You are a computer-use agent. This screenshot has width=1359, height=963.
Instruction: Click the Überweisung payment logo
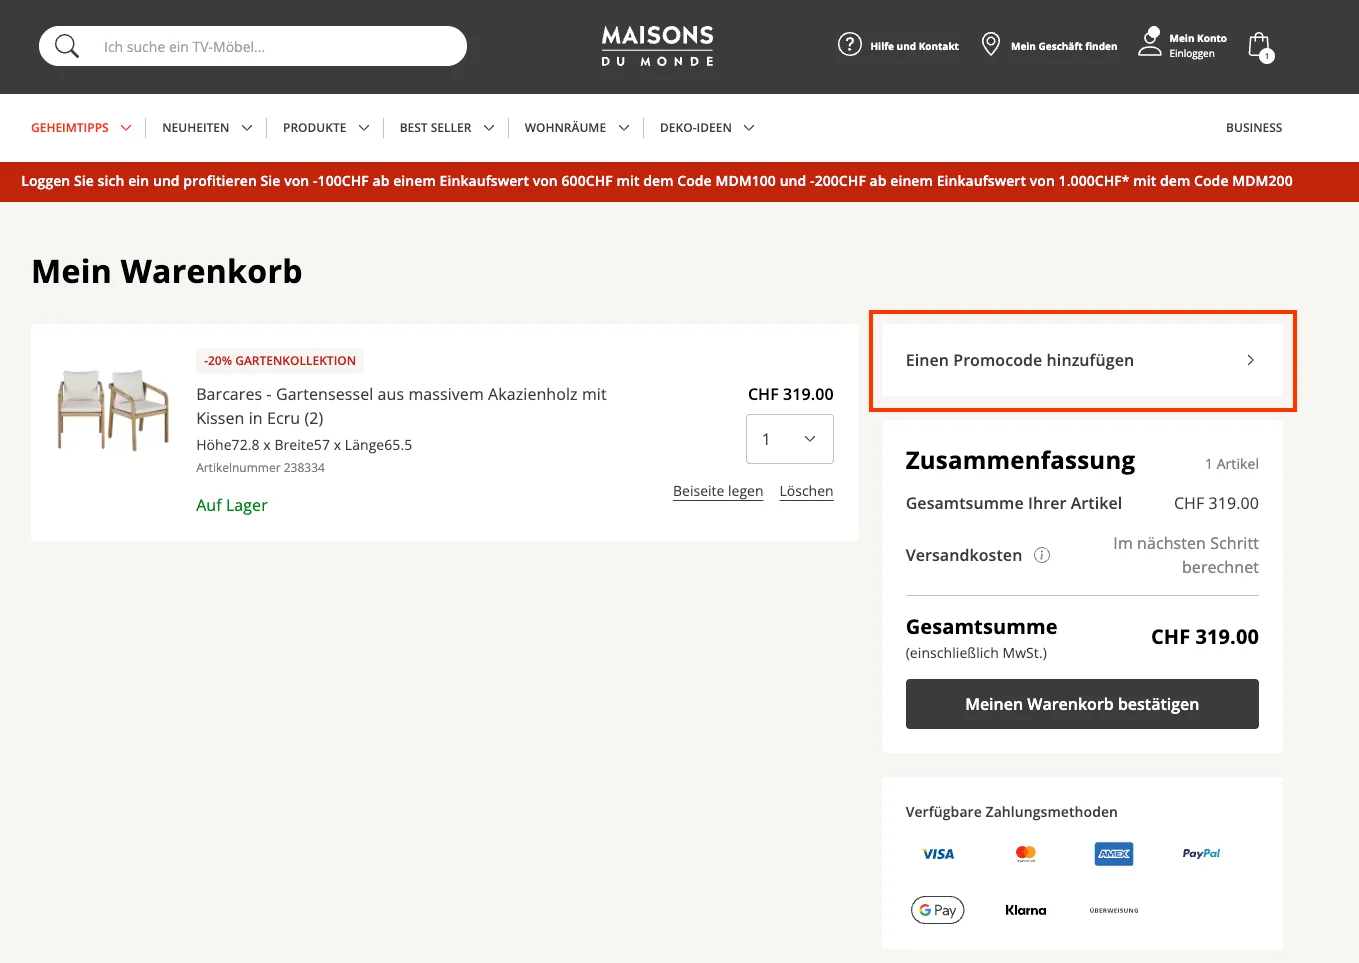[x=1114, y=910]
